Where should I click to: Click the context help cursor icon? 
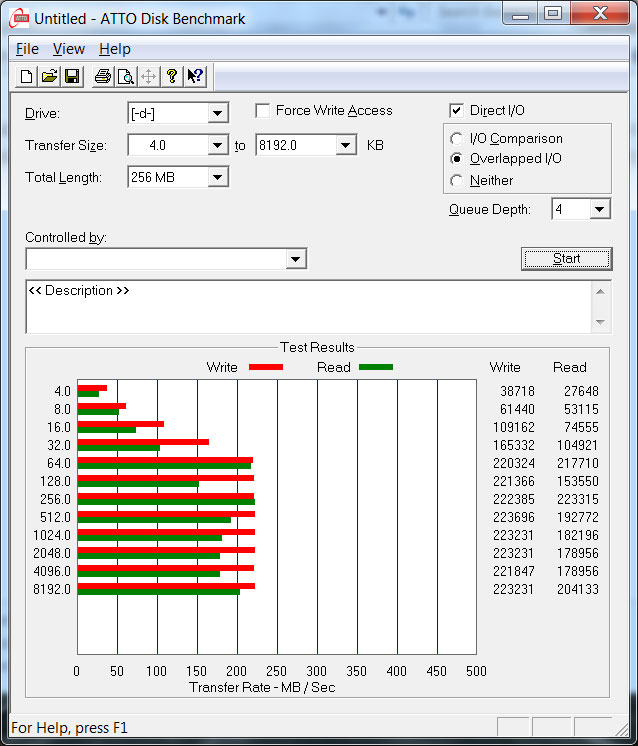pos(195,76)
